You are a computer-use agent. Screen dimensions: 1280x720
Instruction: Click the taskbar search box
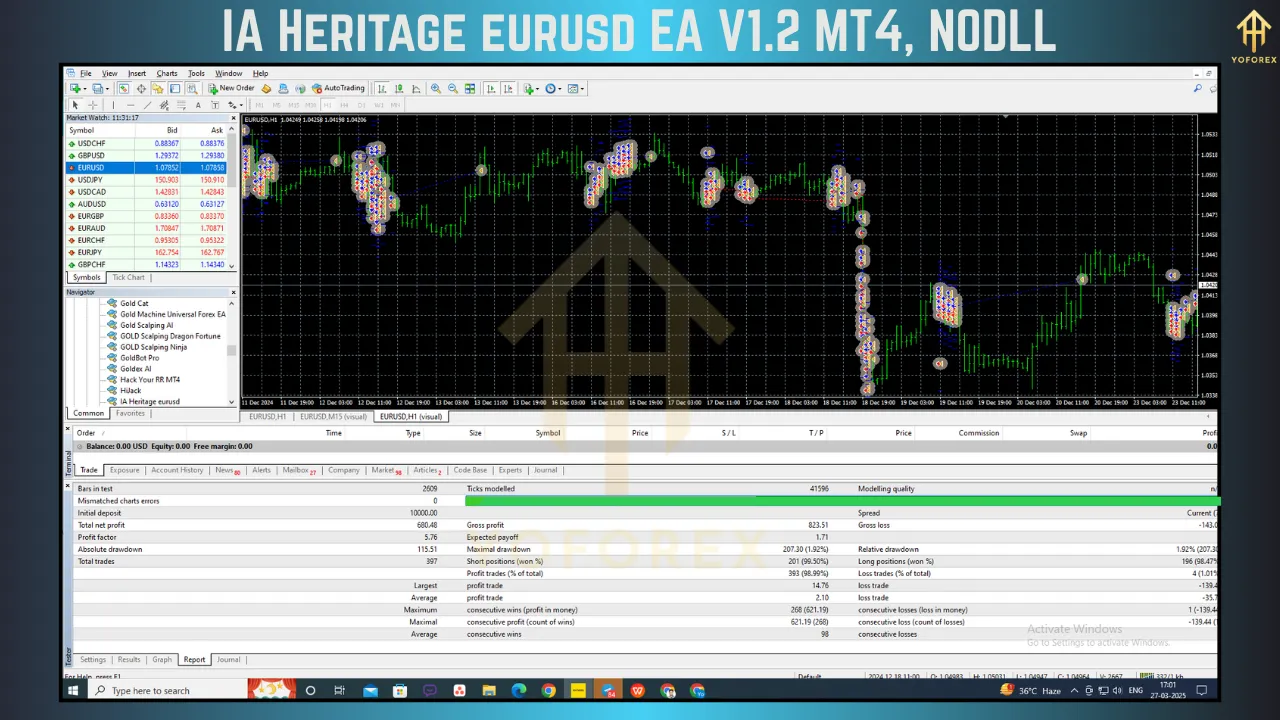pyautogui.click(x=167, y=691)
